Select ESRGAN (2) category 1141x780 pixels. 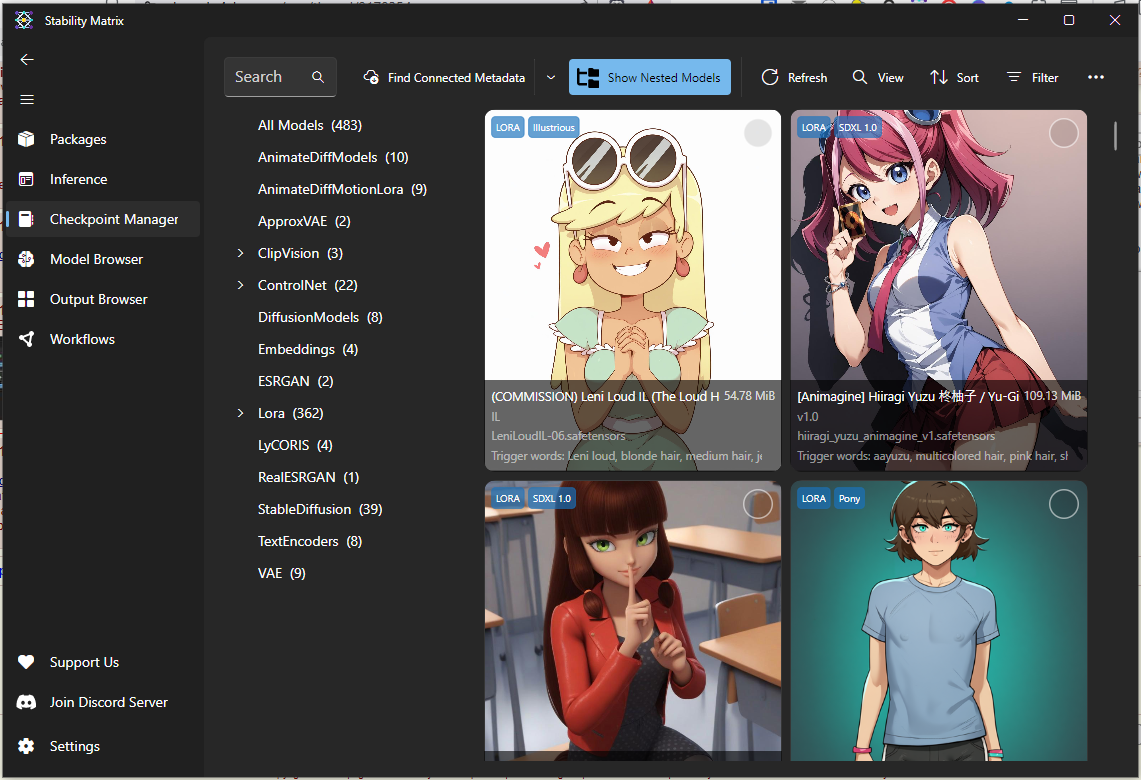click(x=295, y=381)
